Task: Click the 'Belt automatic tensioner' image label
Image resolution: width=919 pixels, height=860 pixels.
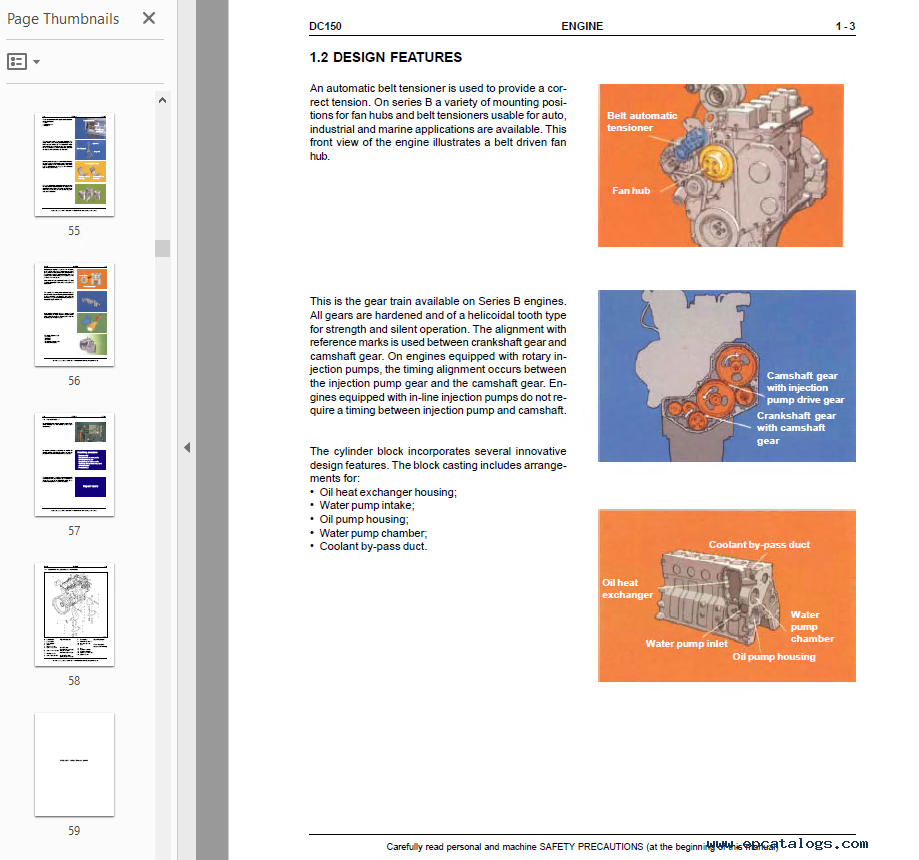Action: coord(642,122)
